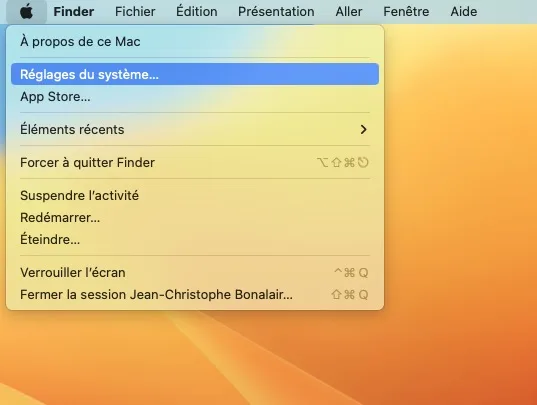Select Redémarrer…
This screenshot has height=405, width=537.
[x=195, y=217]
